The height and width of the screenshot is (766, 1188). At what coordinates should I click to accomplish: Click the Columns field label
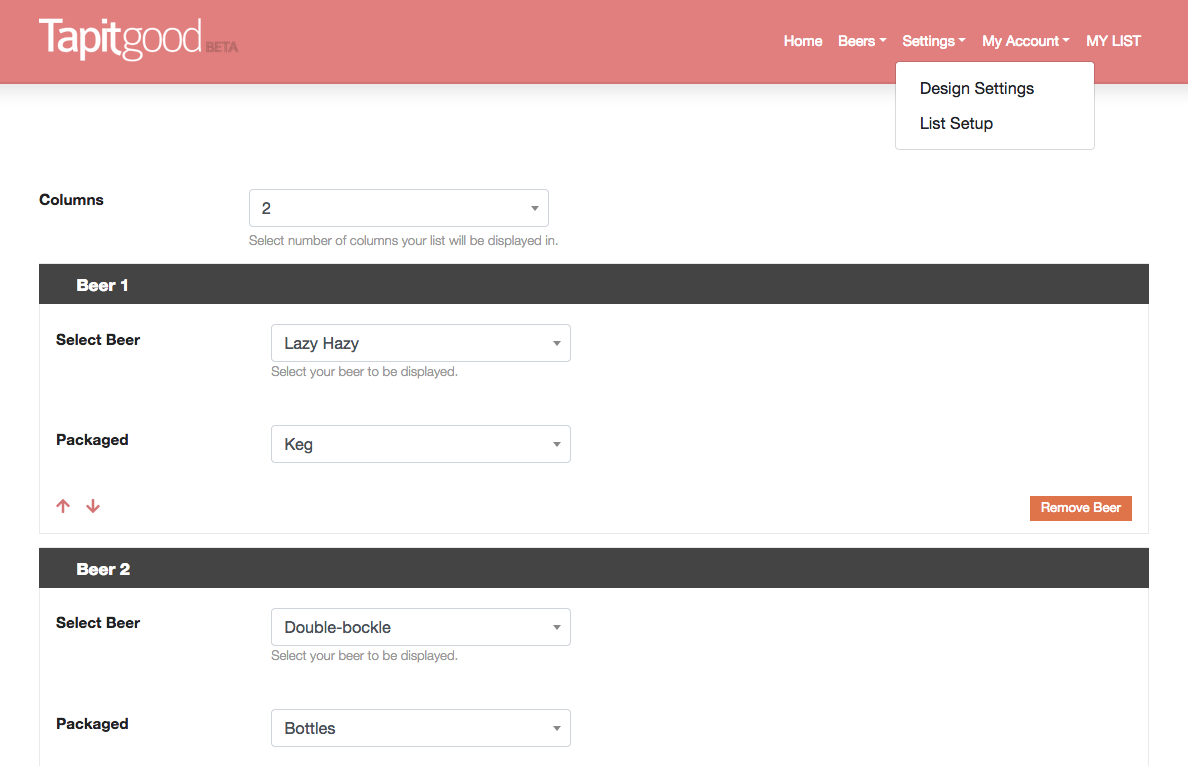(71, 200)
